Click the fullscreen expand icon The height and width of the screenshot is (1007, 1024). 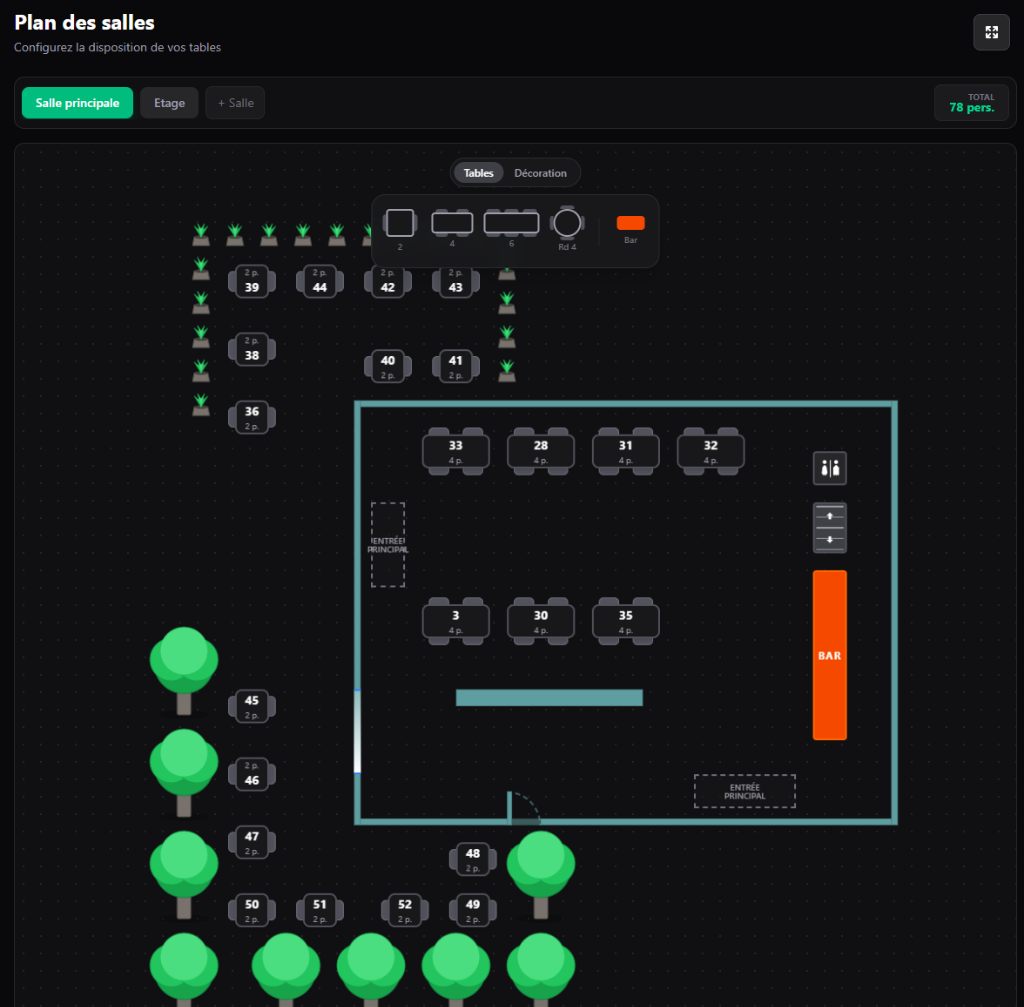pyautogui.click(x=991, y=32)
